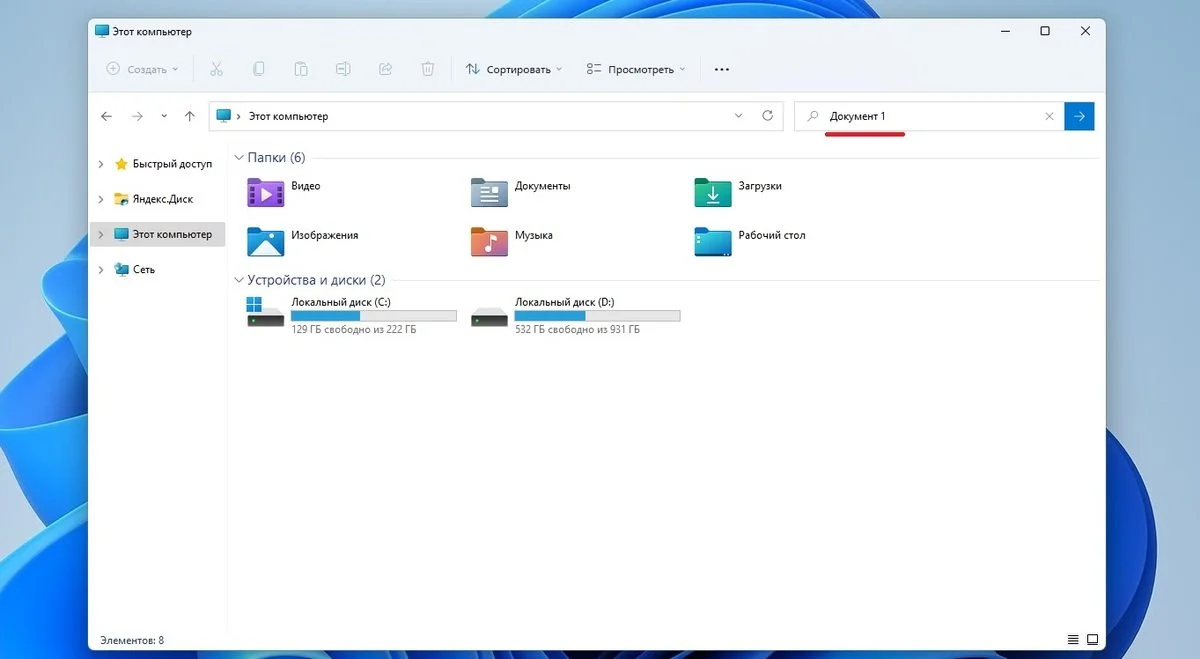The height and width of the screenshot is (659, 1200).
Task: Collapse the Устройства и диски group
Action: pyautogui.click(x=239, y=281)
